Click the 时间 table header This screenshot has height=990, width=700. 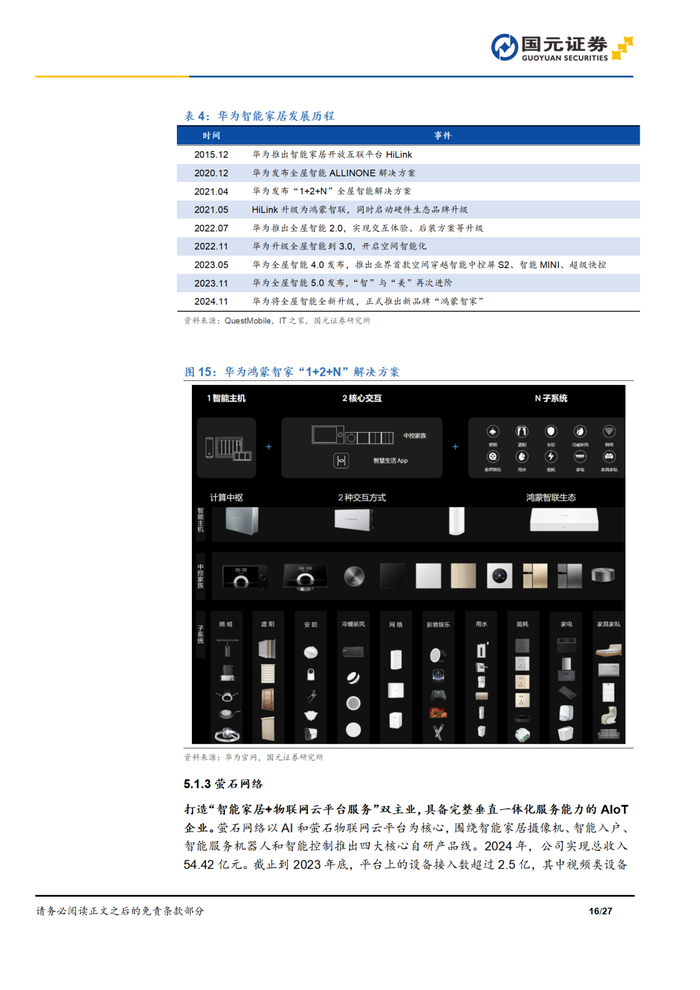(211, 136)
